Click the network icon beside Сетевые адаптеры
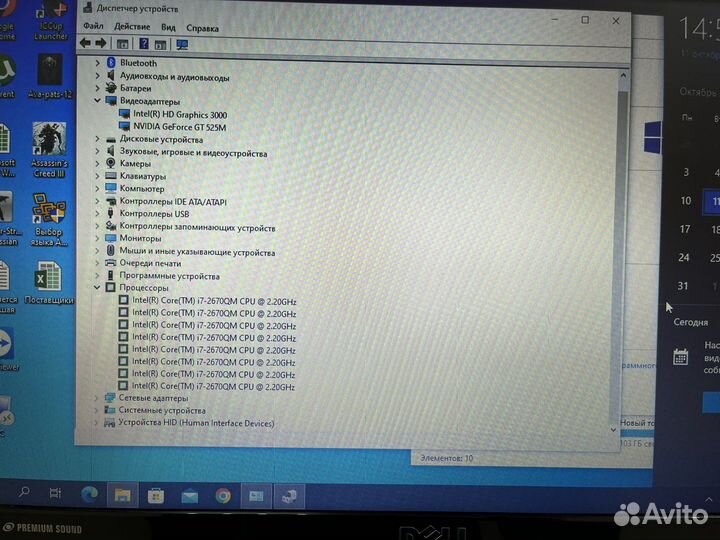The image size is (720, 540). [110, 398]
